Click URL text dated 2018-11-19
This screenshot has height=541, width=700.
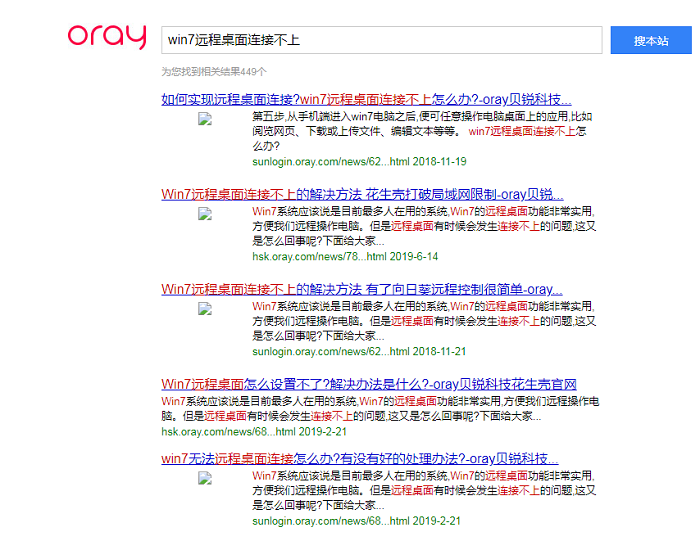click(359, 162)
